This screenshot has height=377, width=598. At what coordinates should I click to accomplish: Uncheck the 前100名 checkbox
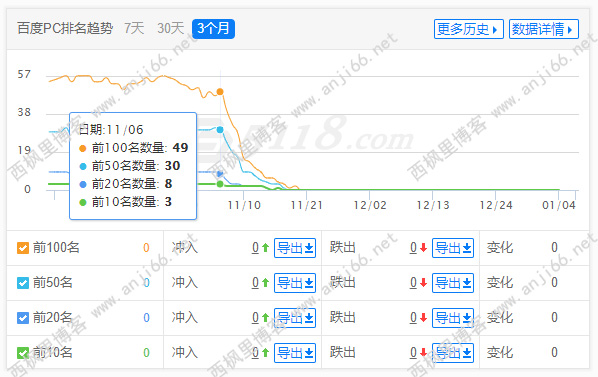(23, 248)
